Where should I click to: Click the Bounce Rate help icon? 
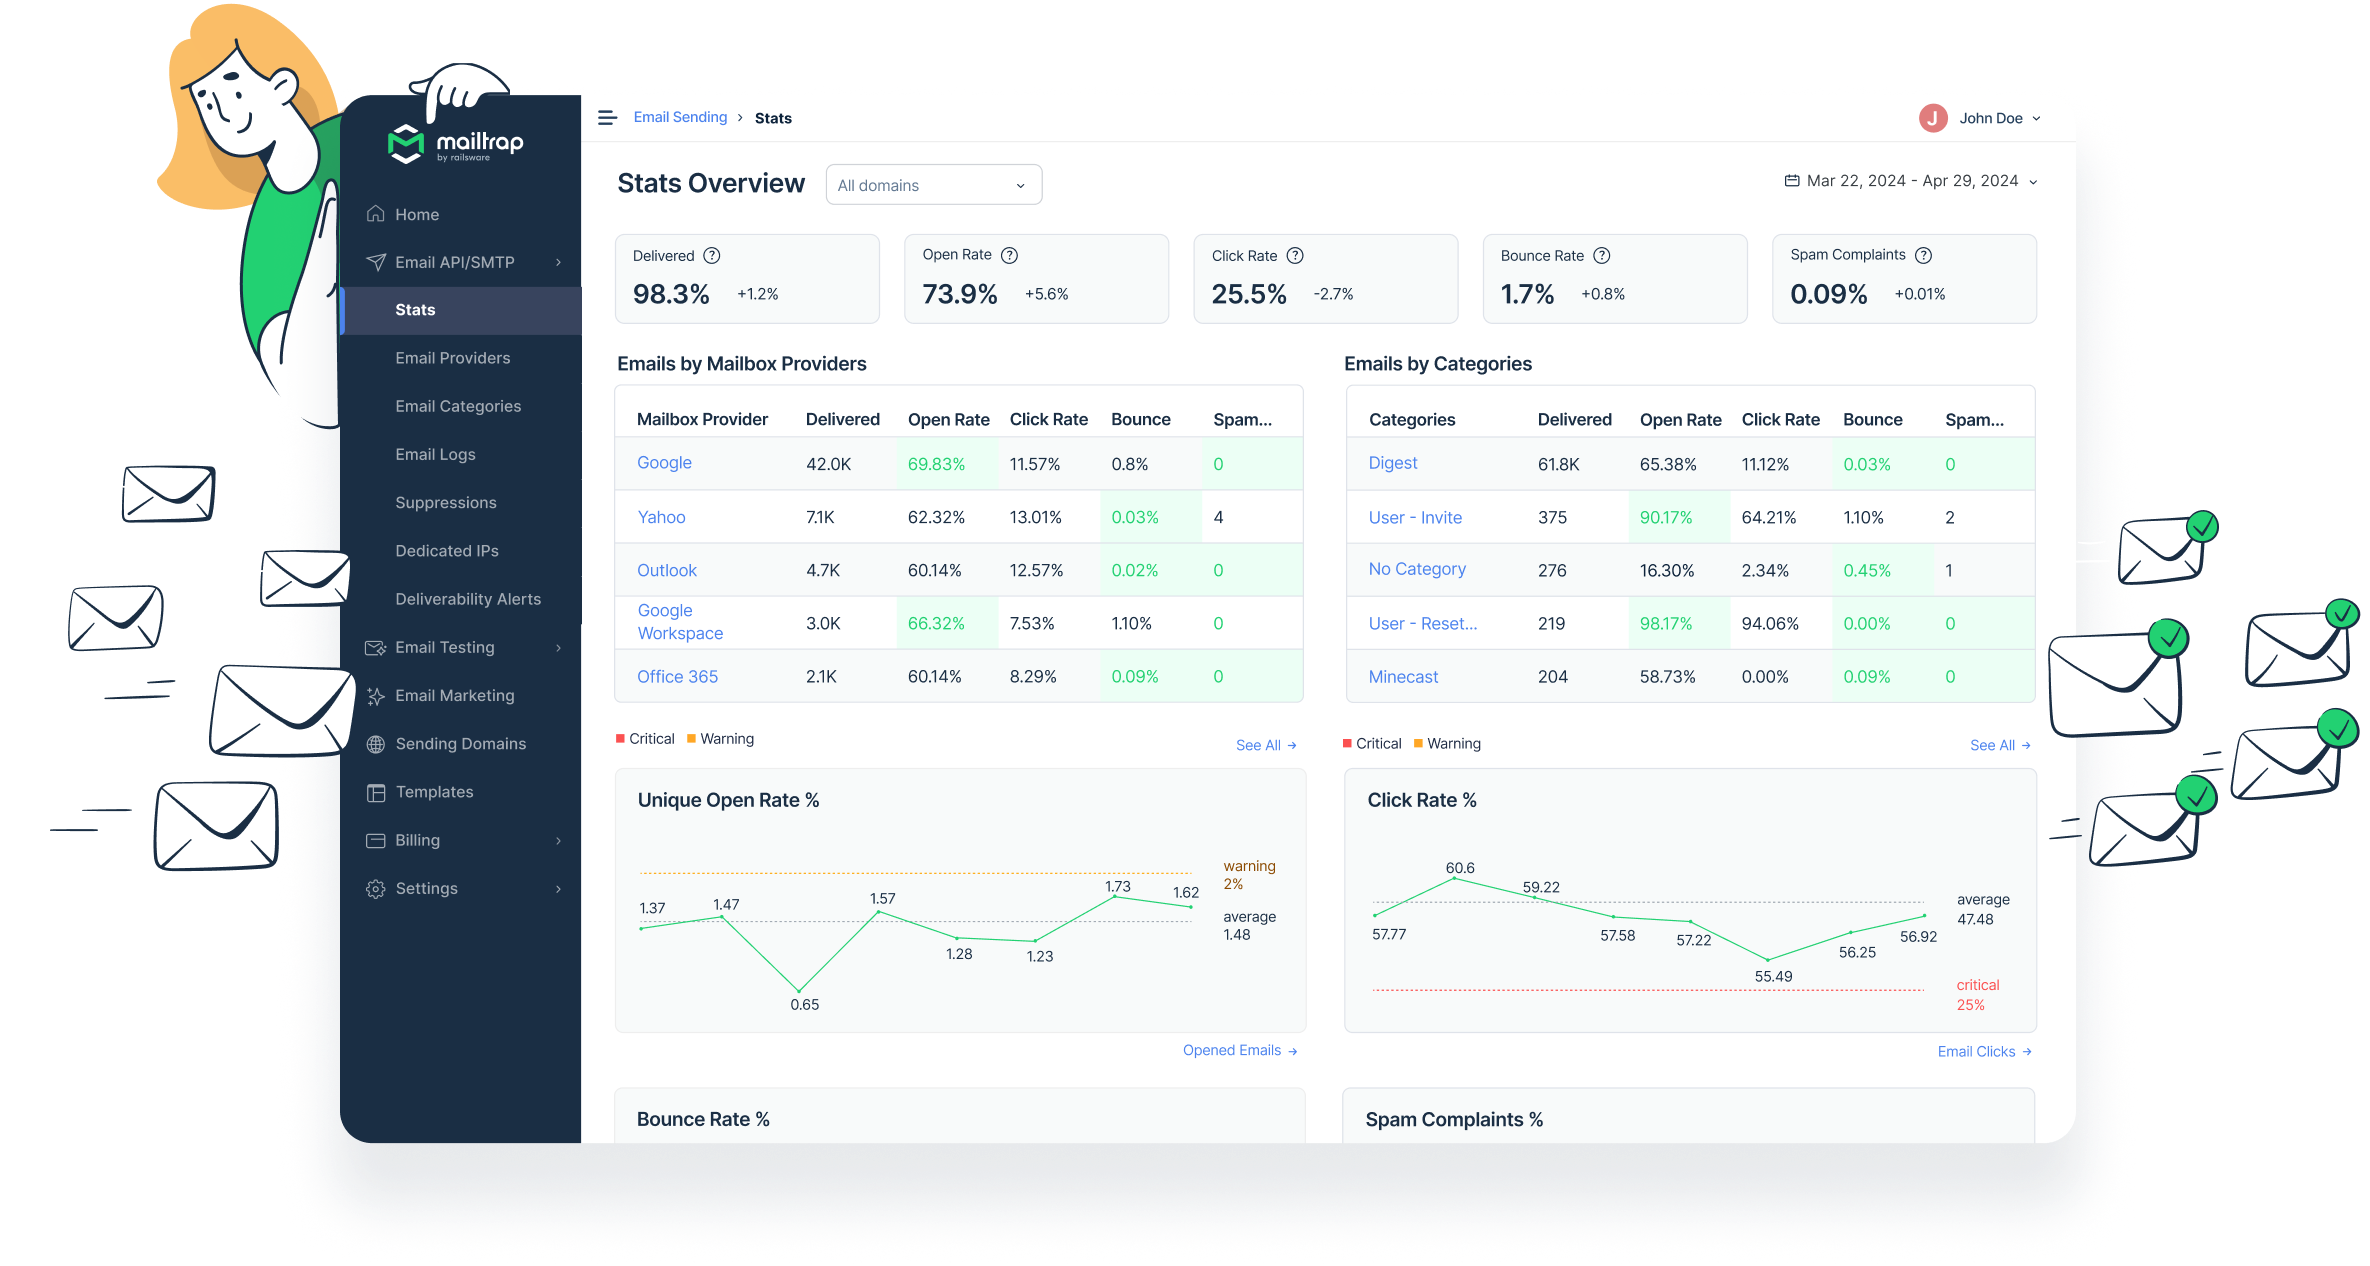(1602, 256)
